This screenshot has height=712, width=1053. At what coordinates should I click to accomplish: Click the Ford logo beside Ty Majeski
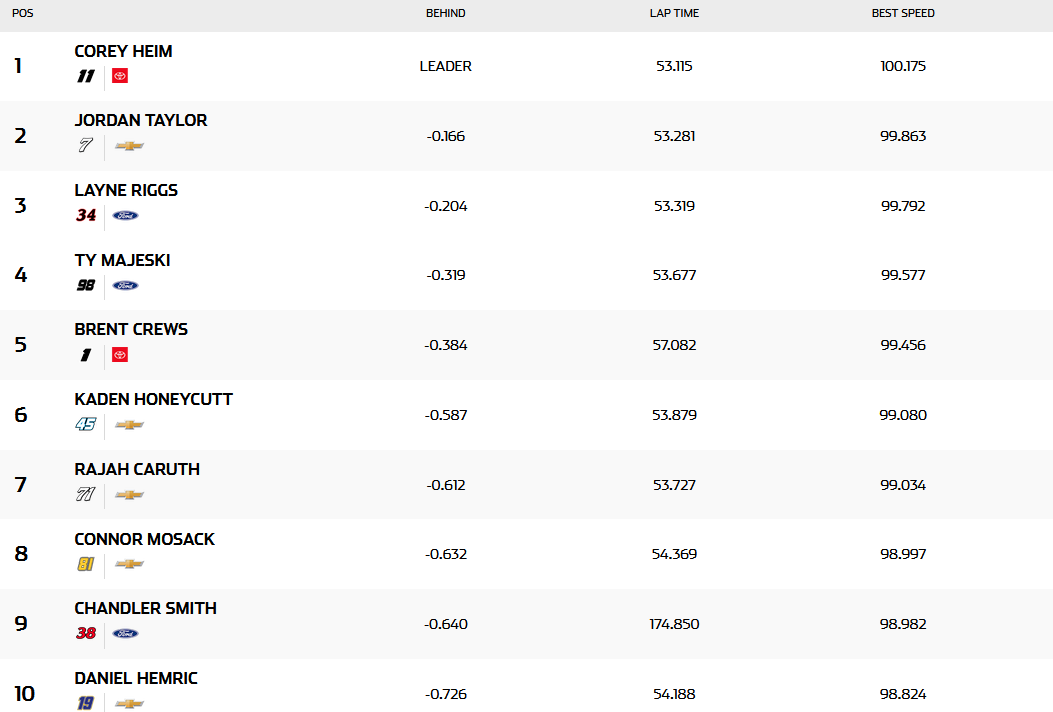126,285
